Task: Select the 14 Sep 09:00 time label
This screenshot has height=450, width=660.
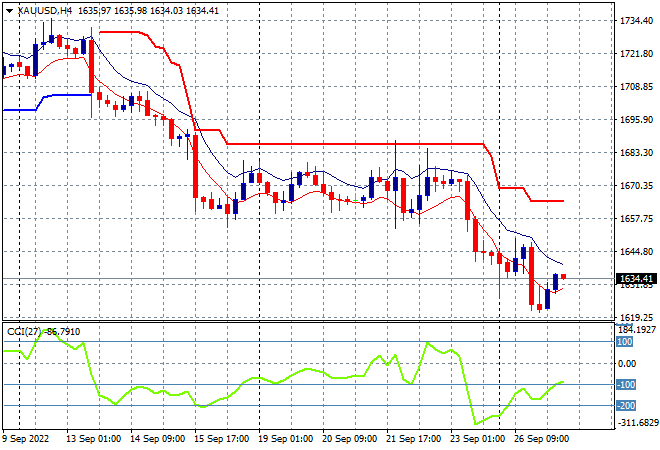Action: [x=157, y=439]
